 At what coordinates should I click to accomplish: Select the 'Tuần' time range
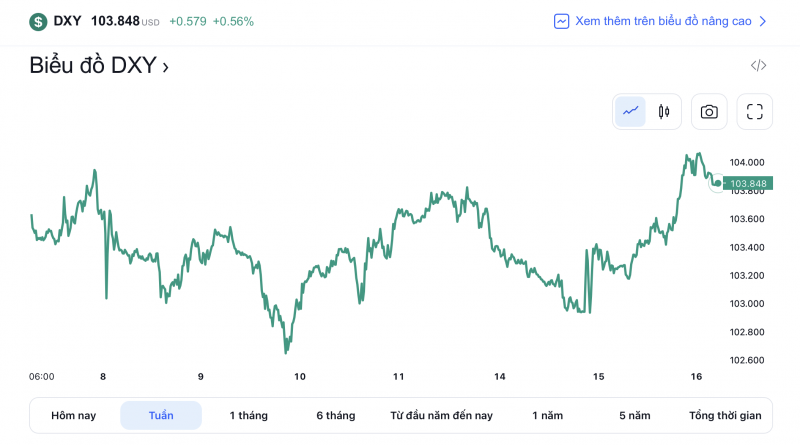click(x=161, y=416)
